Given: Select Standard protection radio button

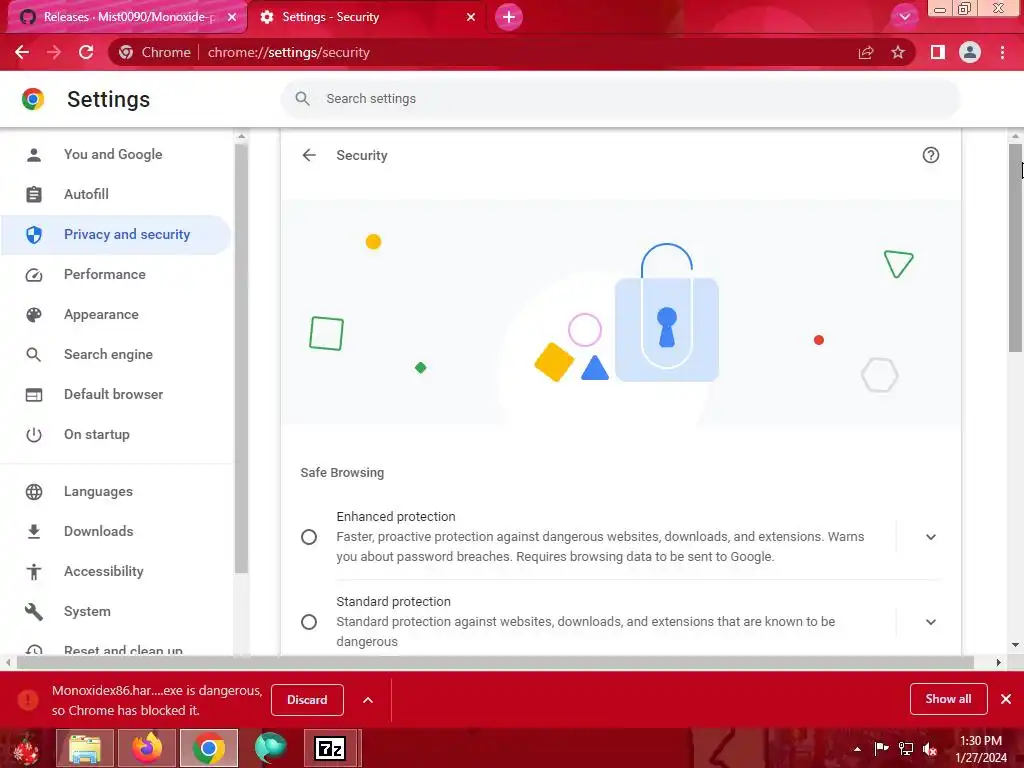Looking at the screenshot, I should click(309, 622).
